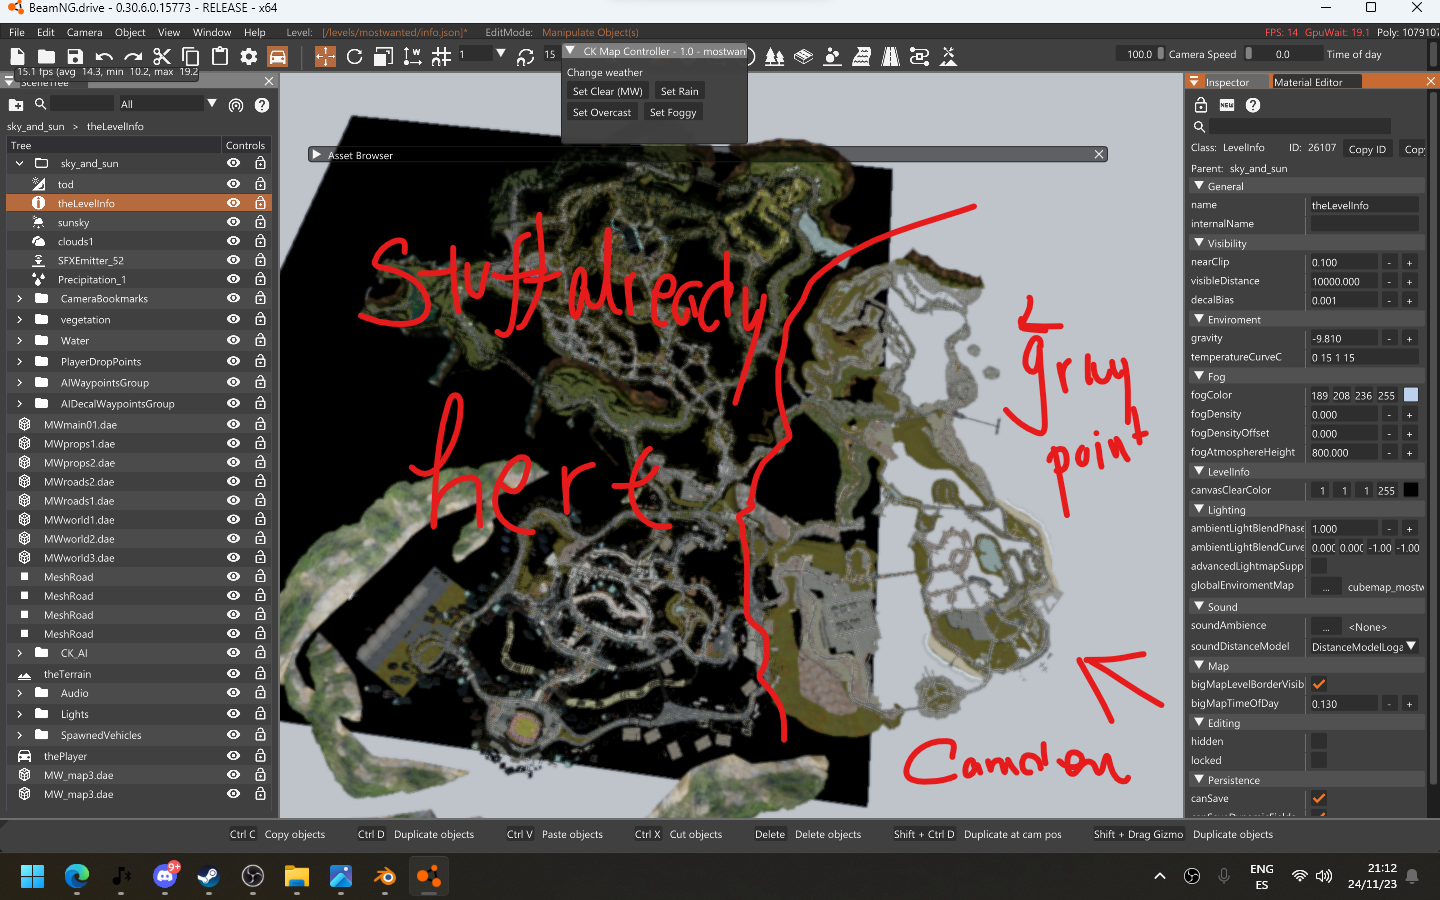This screenshot has width=1440, height=900.
Task: Hide the sunsky object with eye icon
Action: [233, 222]
